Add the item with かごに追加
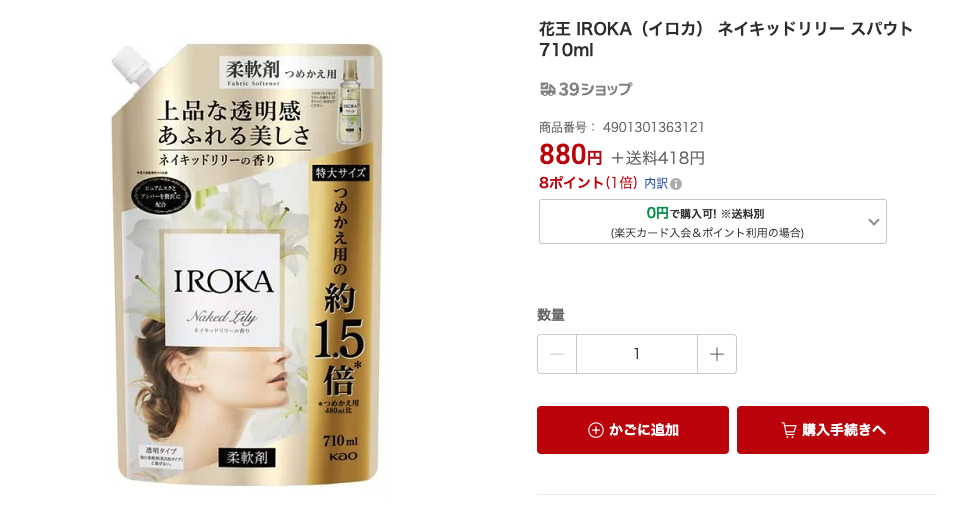Image resolution: width=955 pixels, height=507 pixels. [x=633, y=430]
